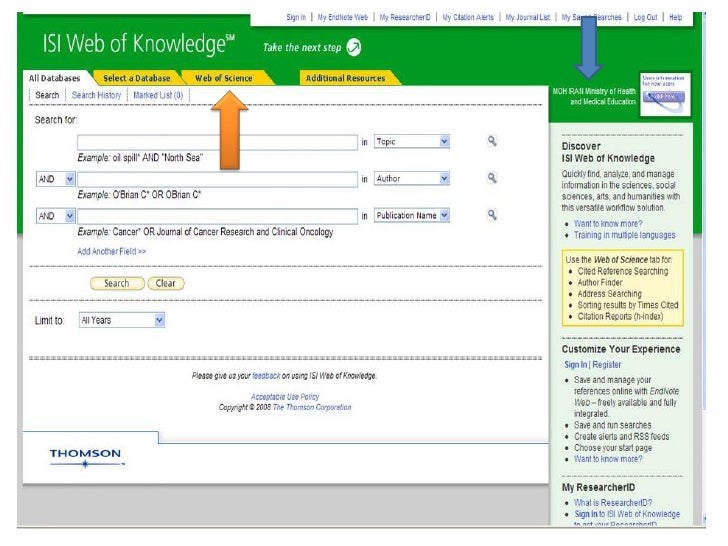
Task: Click the magnifier beside Publication Name field
Action: tap(492, 214)
